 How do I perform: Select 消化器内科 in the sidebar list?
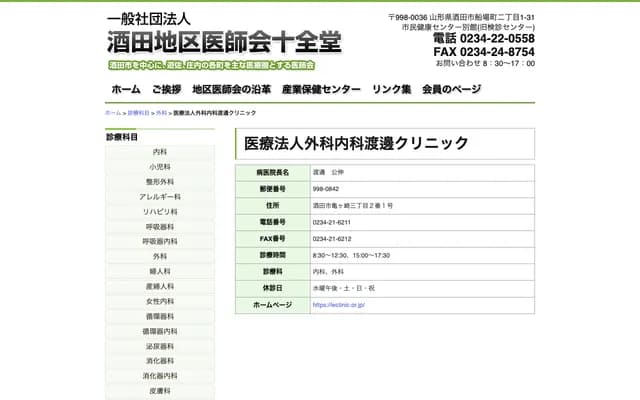click(x=160, y=376)
